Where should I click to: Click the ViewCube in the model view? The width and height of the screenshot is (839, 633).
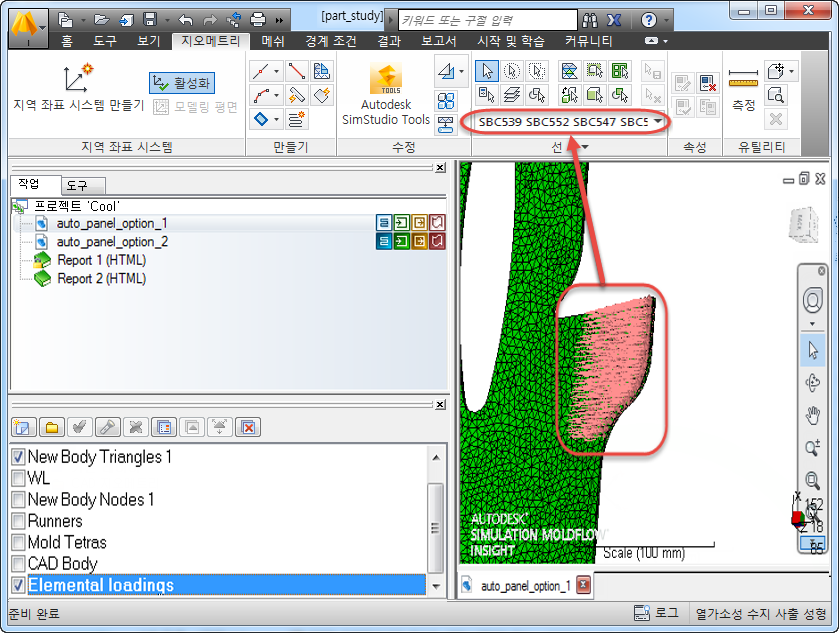[804, 224]
